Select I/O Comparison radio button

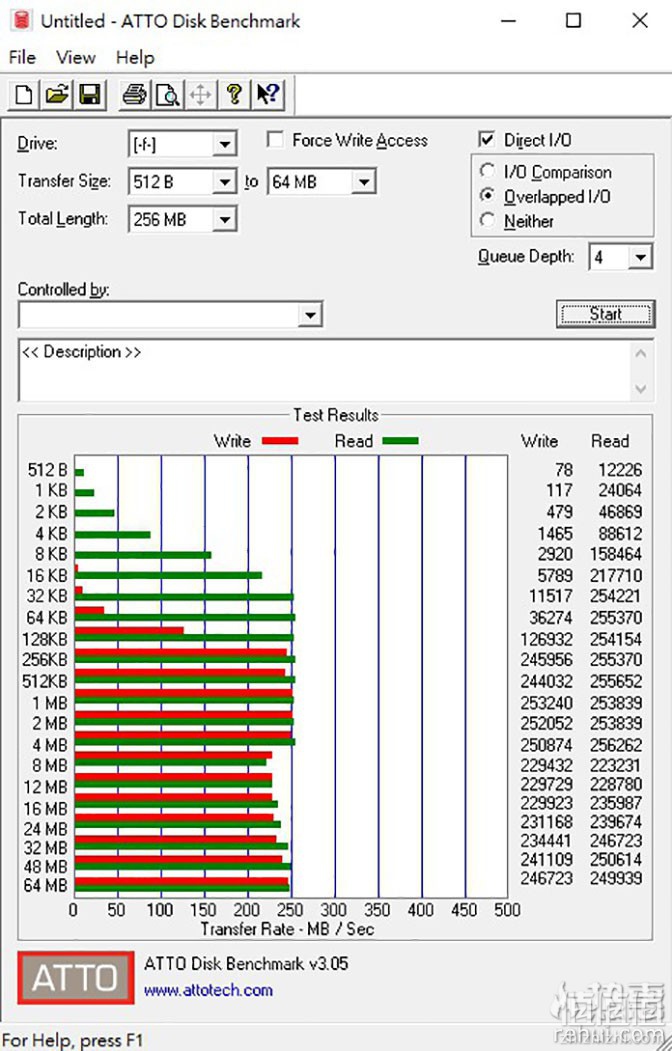pyautogui.click(x=488, y=172)
